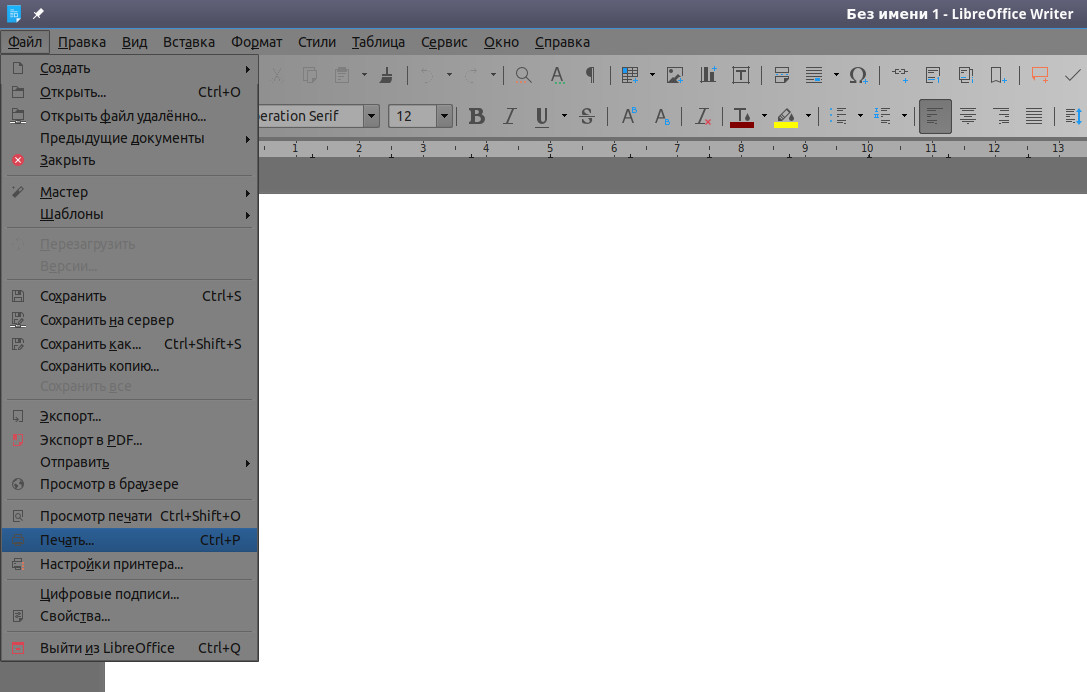Open the Вставка menu
The height and width of the screenshot is (692, 1087).
coord(189,42)
